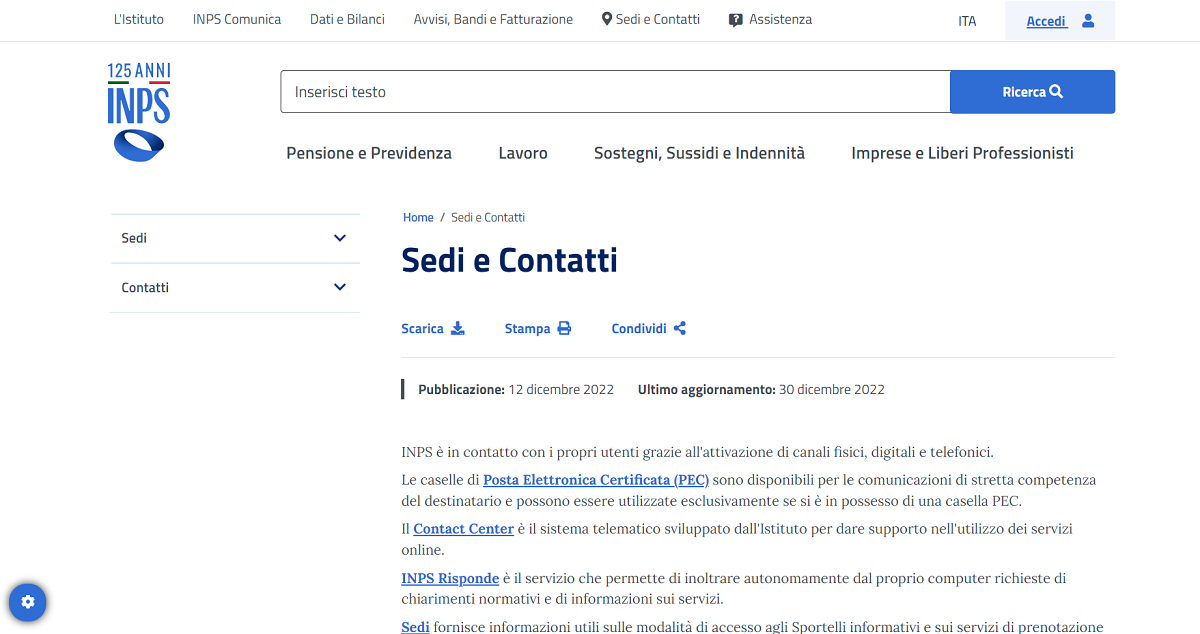Open the Pensione e Previdenza menu
This screenshot has height=634, width=1200.
click(369, 153)
